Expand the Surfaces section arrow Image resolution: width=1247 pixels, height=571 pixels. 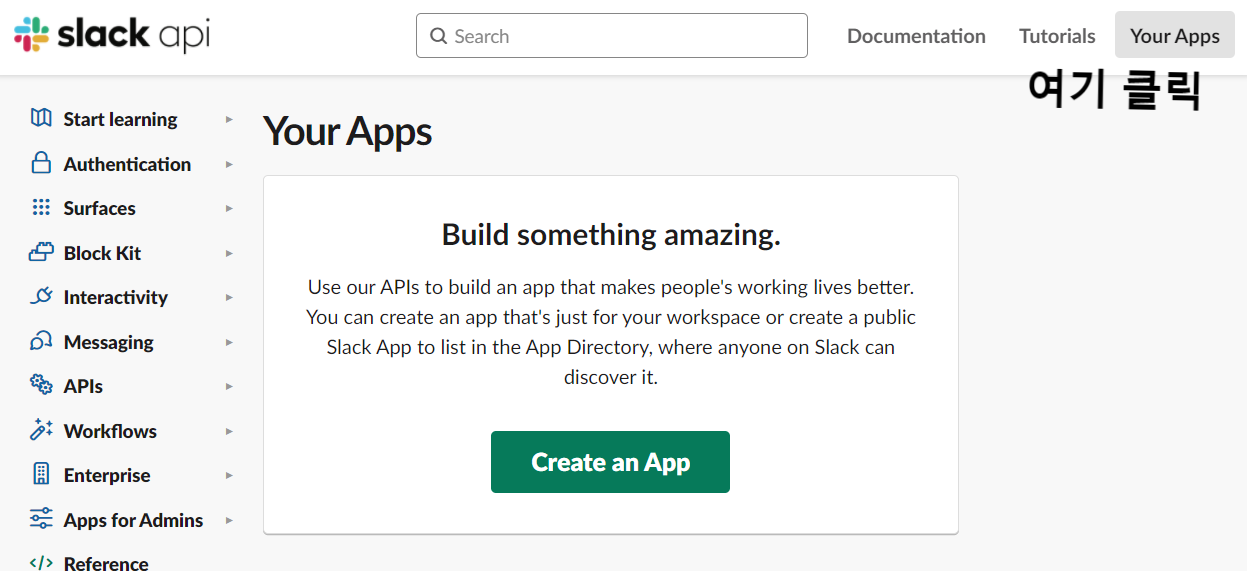coord(229,208)
